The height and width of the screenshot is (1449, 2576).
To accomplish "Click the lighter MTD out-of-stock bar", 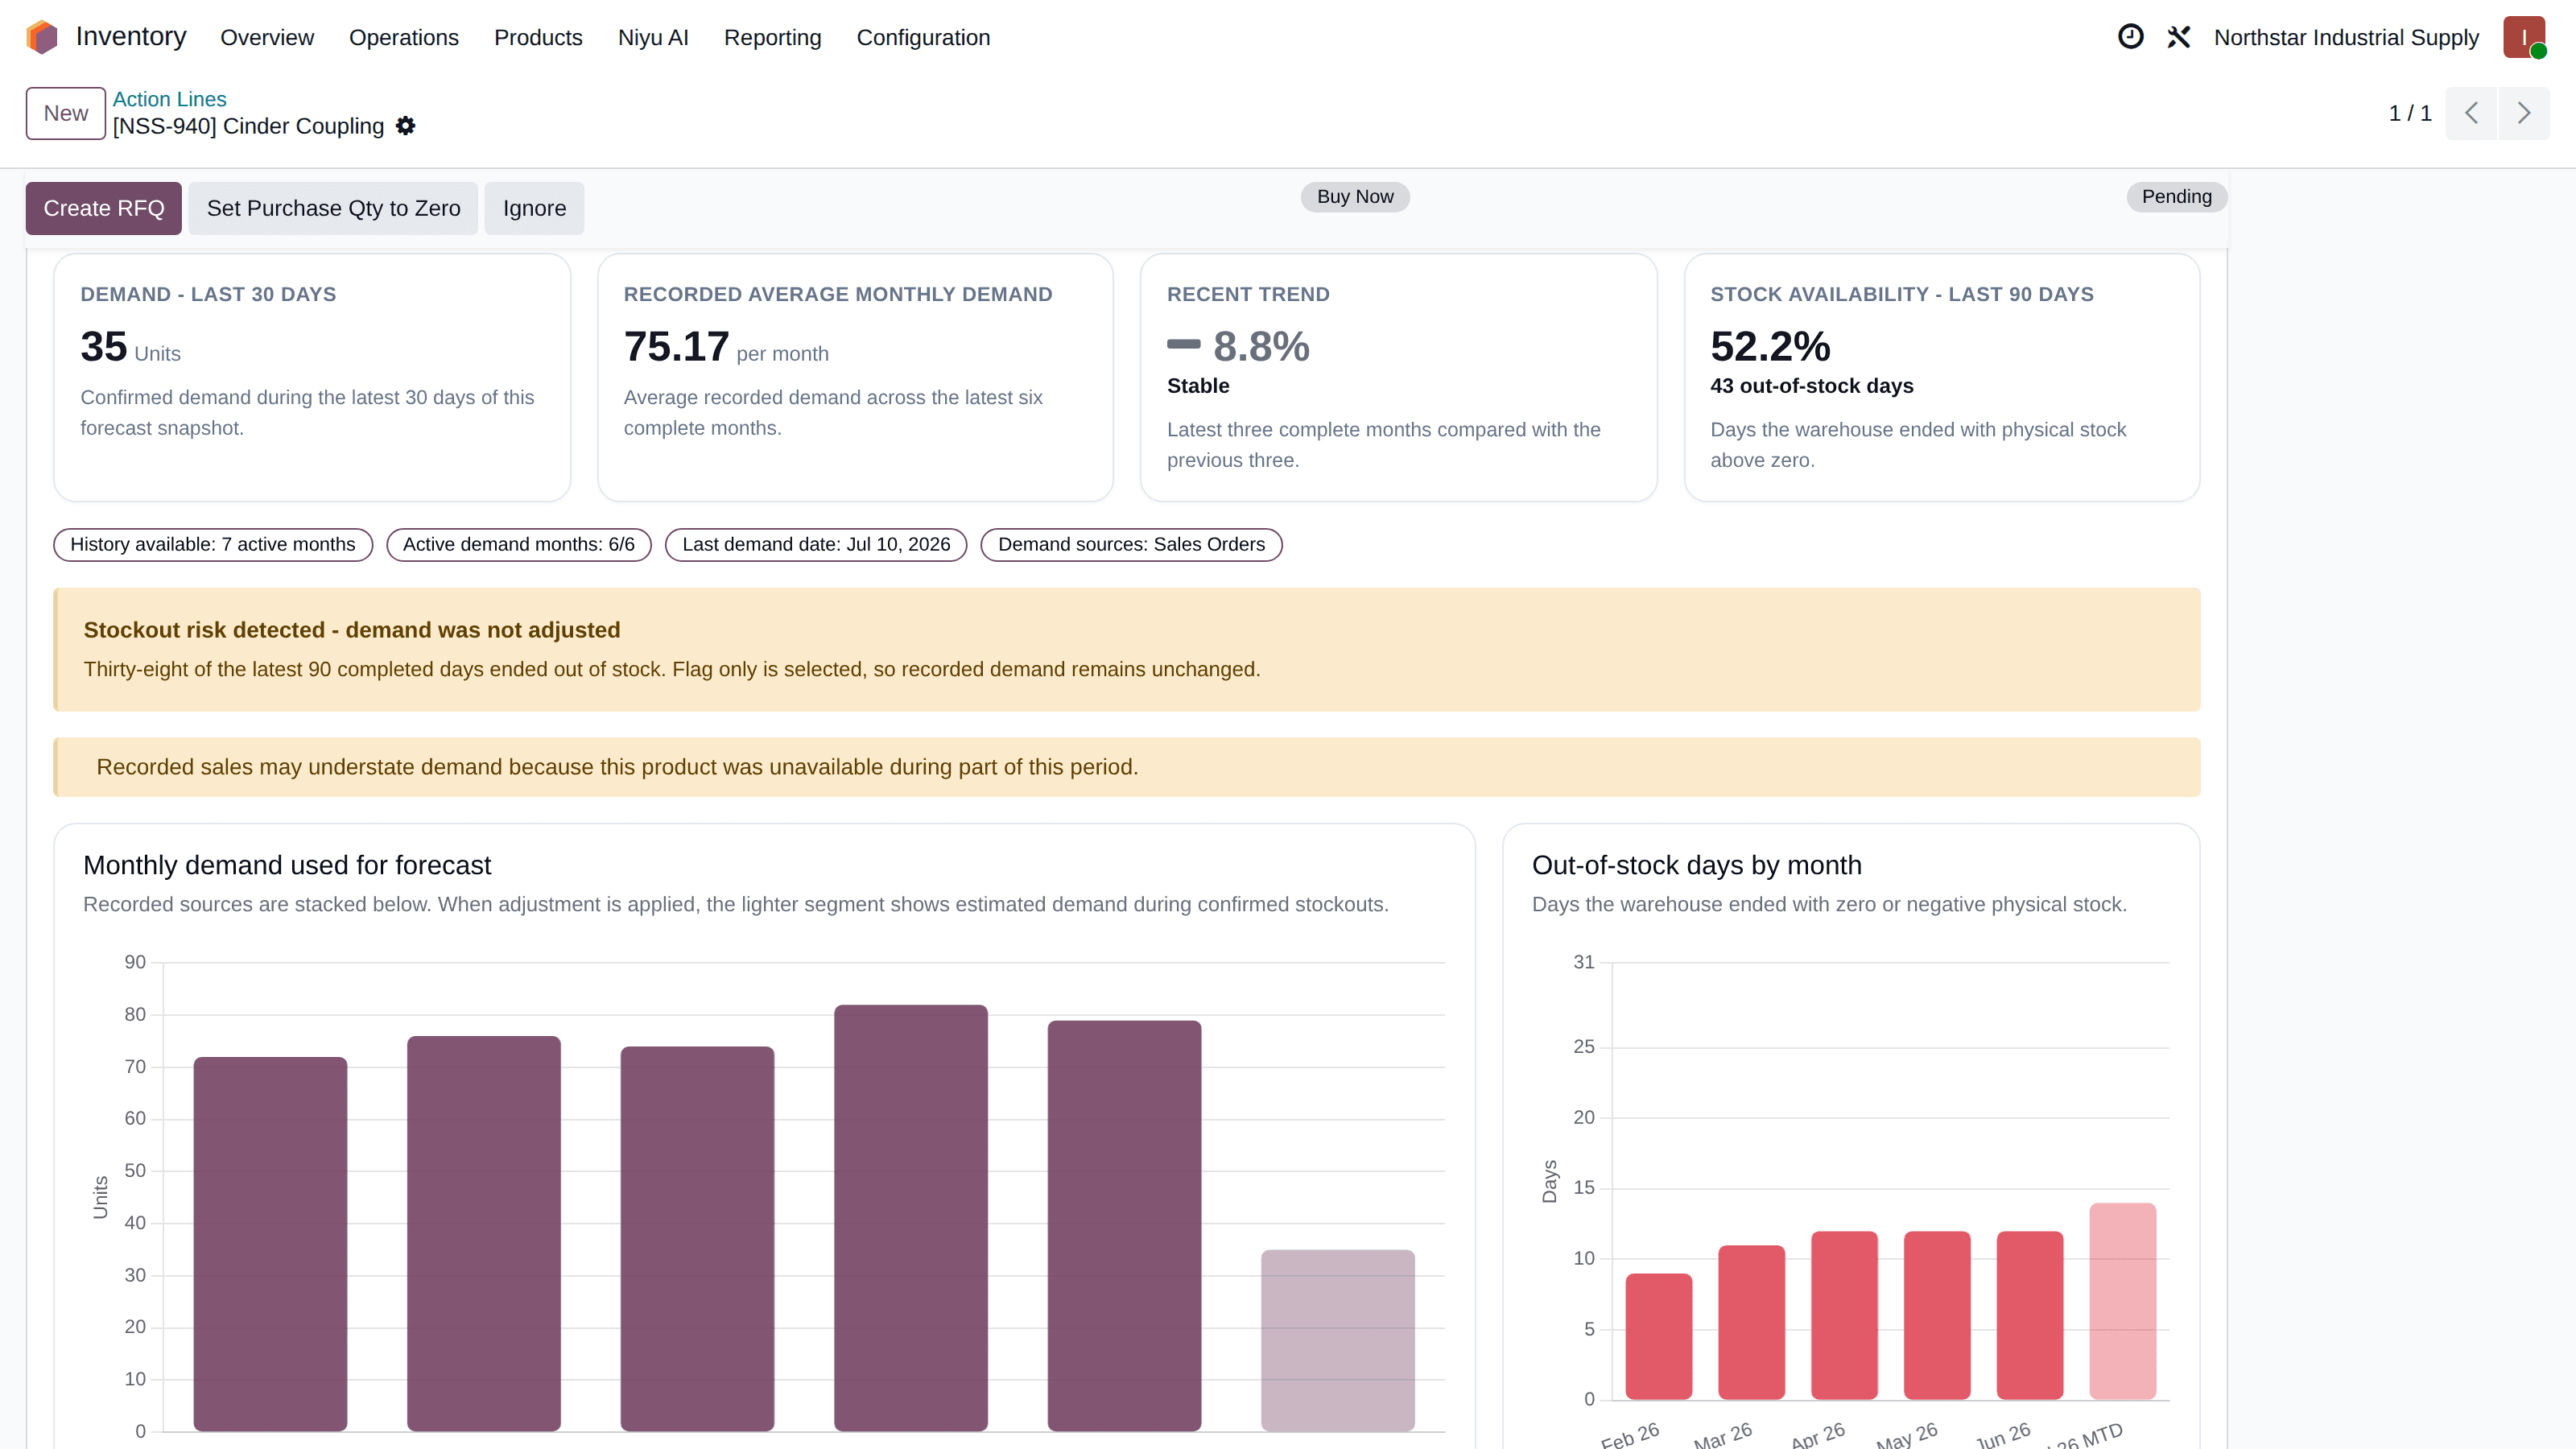I will pyautogui.click(x=2123, y=1301).
